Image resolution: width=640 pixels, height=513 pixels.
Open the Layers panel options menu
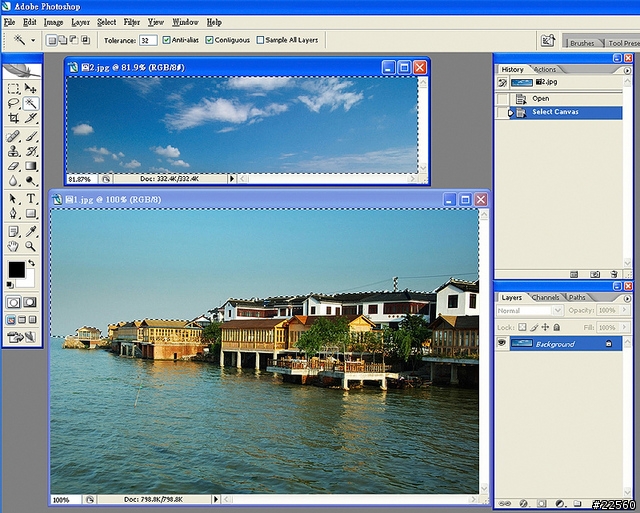click(x=627, y=298)
